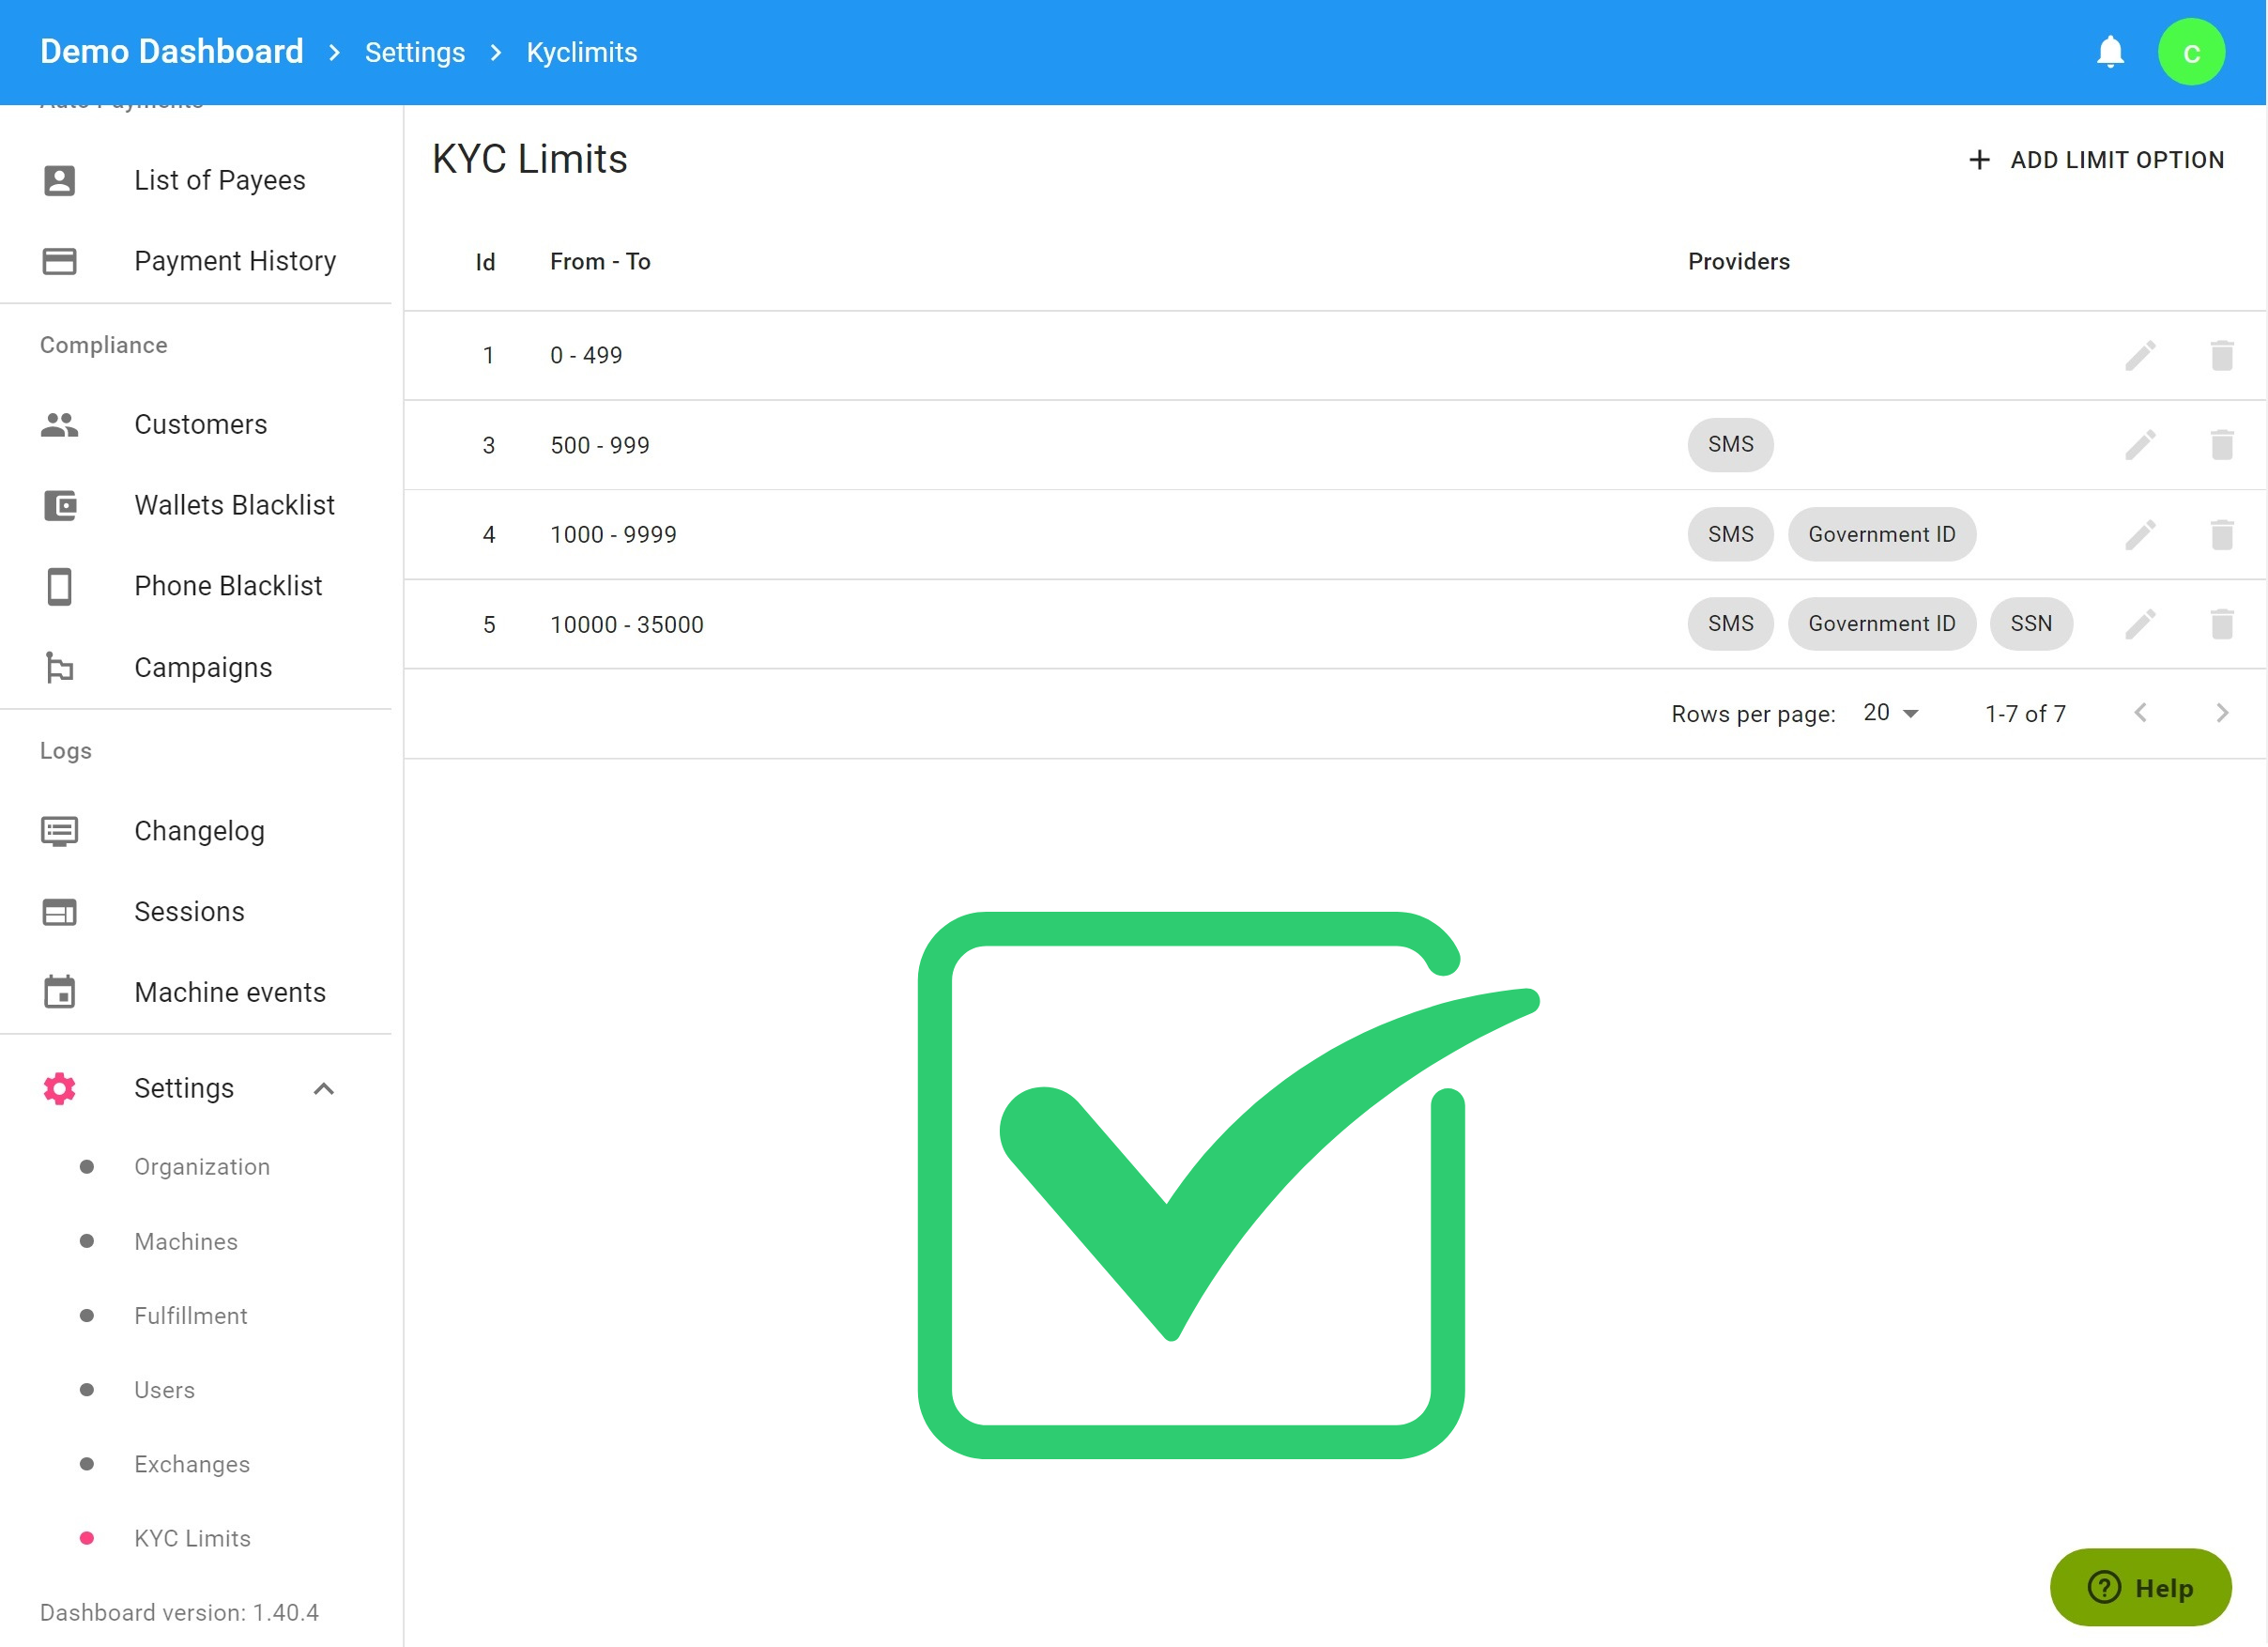Go to next page of results
Viewport: 2268px width, 1647px height.
[2221, 713]
